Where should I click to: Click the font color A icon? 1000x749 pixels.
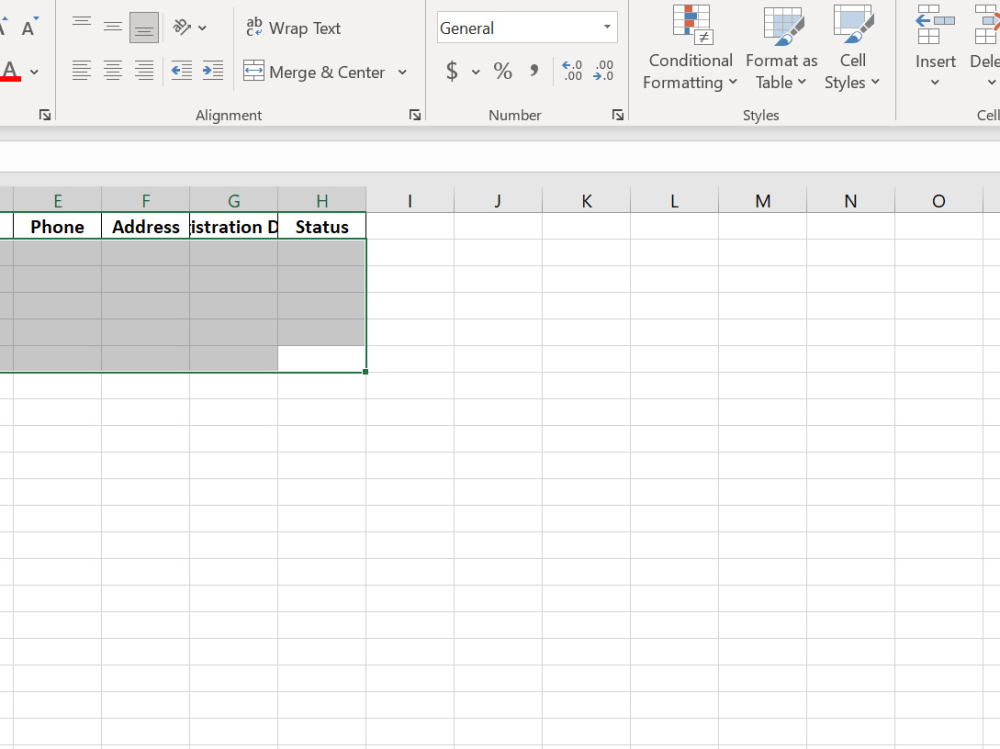(10, 70)
